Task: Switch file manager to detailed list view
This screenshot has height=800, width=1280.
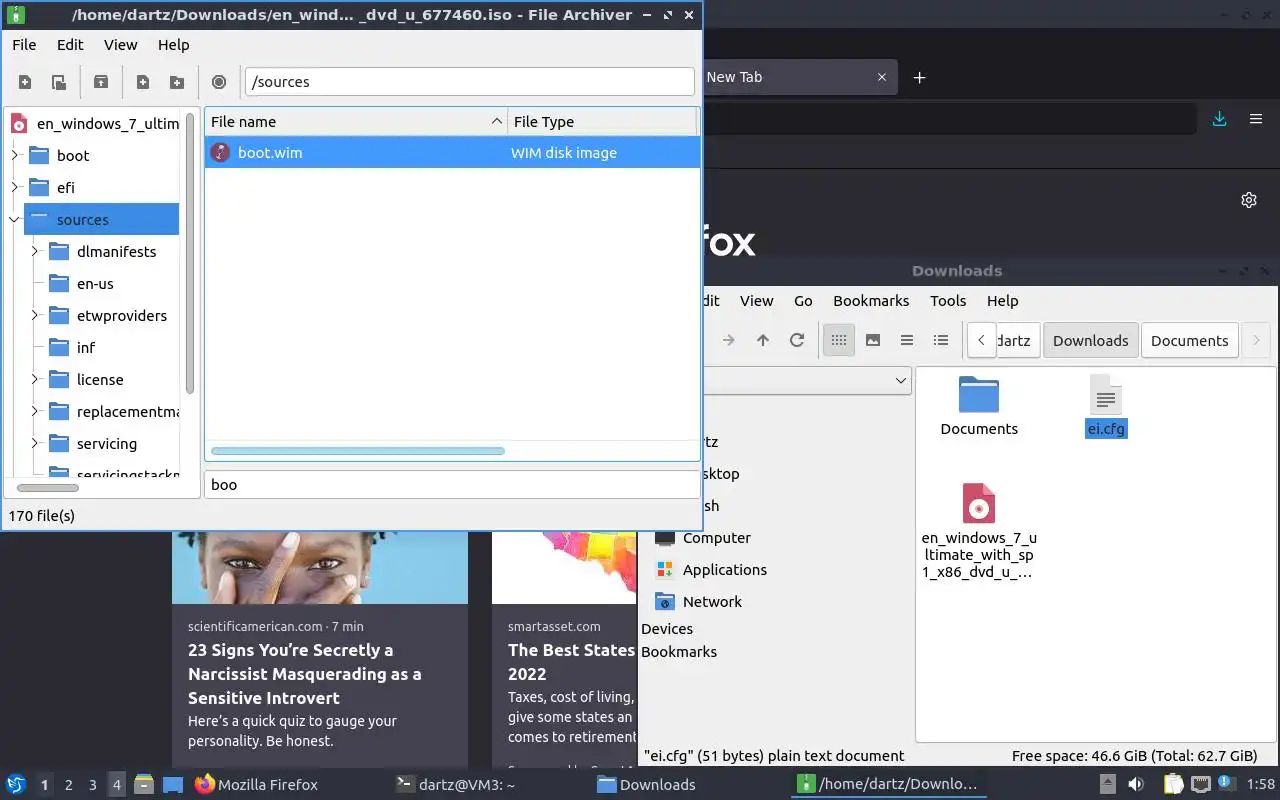Action: point(941,340)
